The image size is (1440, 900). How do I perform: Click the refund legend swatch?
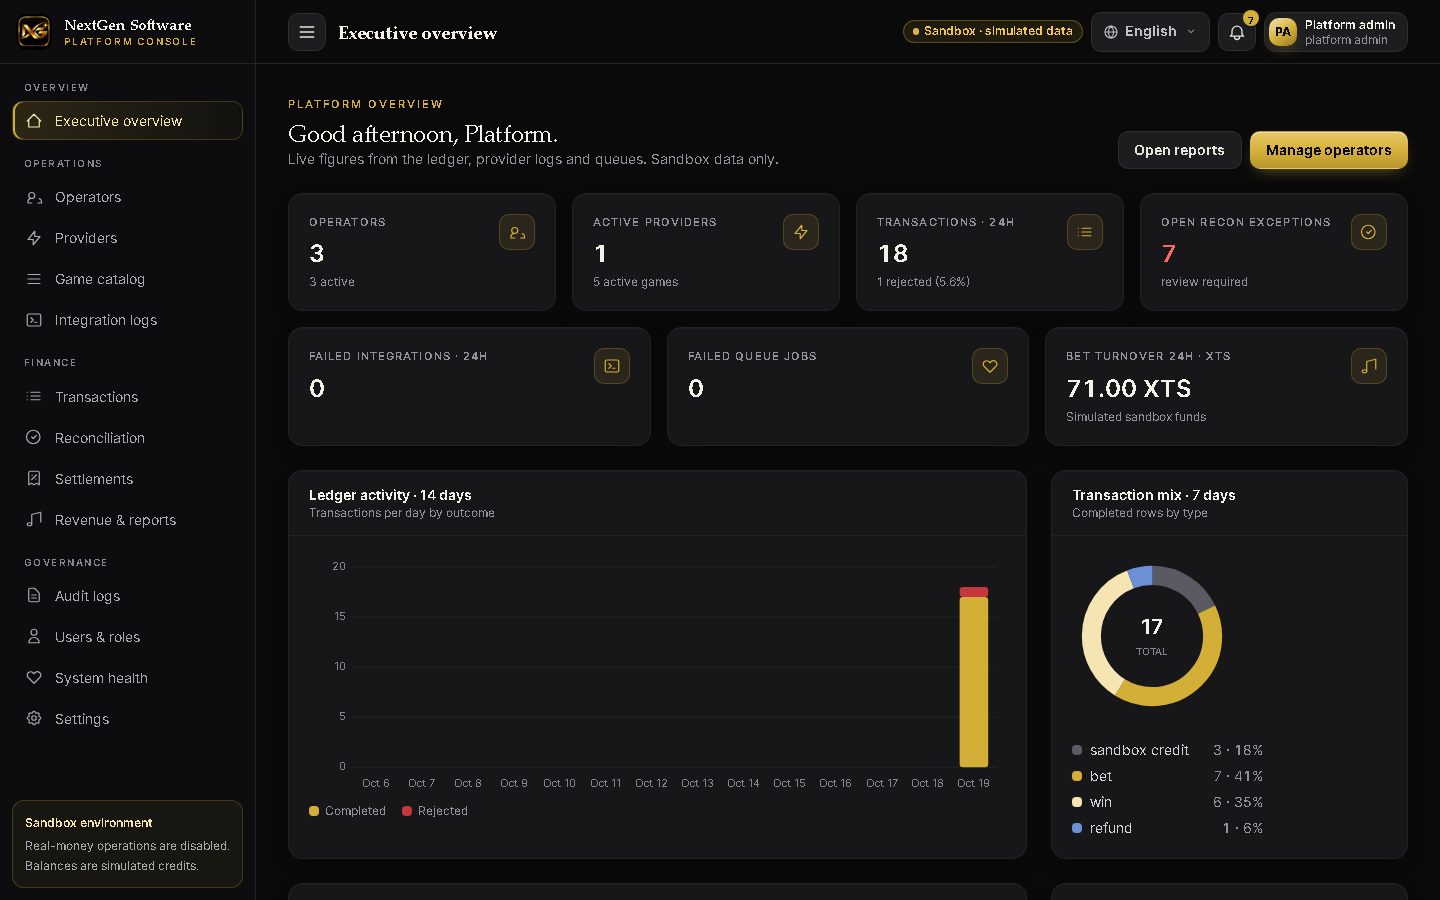pos(1077,828)
